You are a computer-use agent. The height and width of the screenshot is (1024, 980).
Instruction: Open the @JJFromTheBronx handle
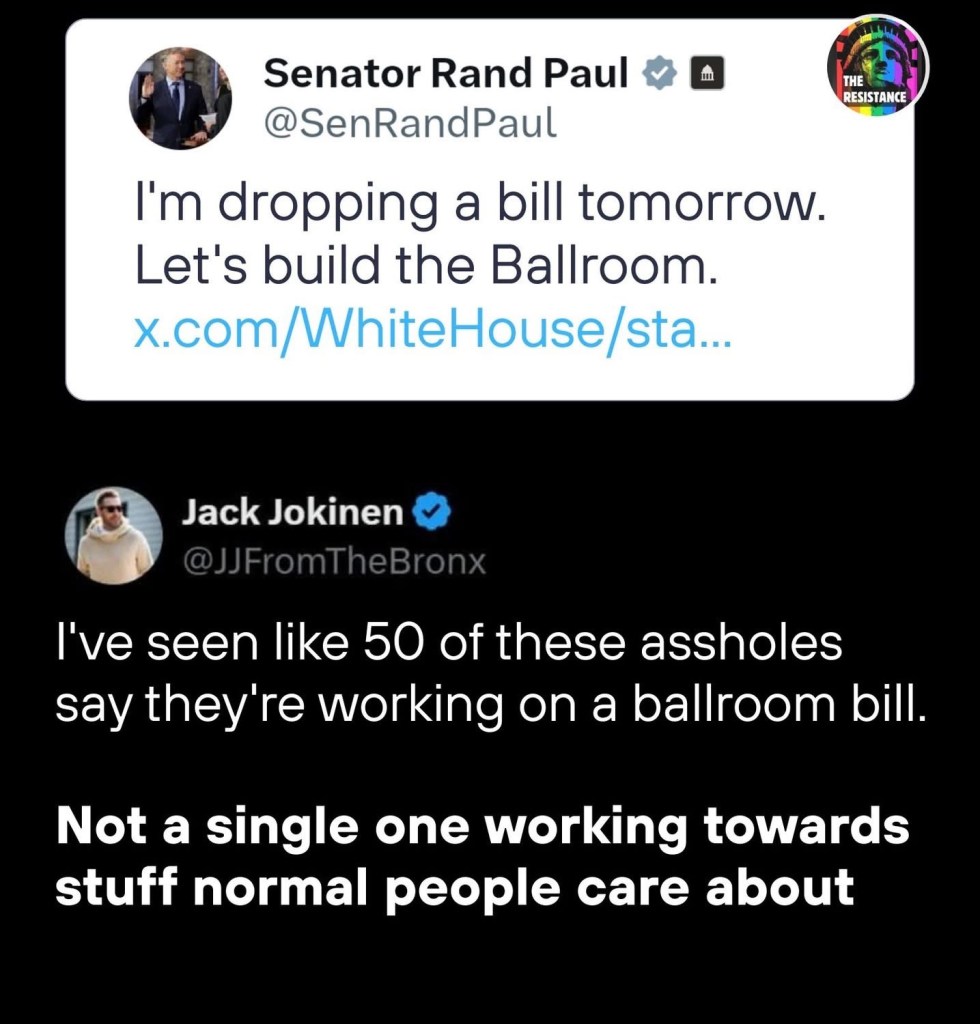point(333,562)
